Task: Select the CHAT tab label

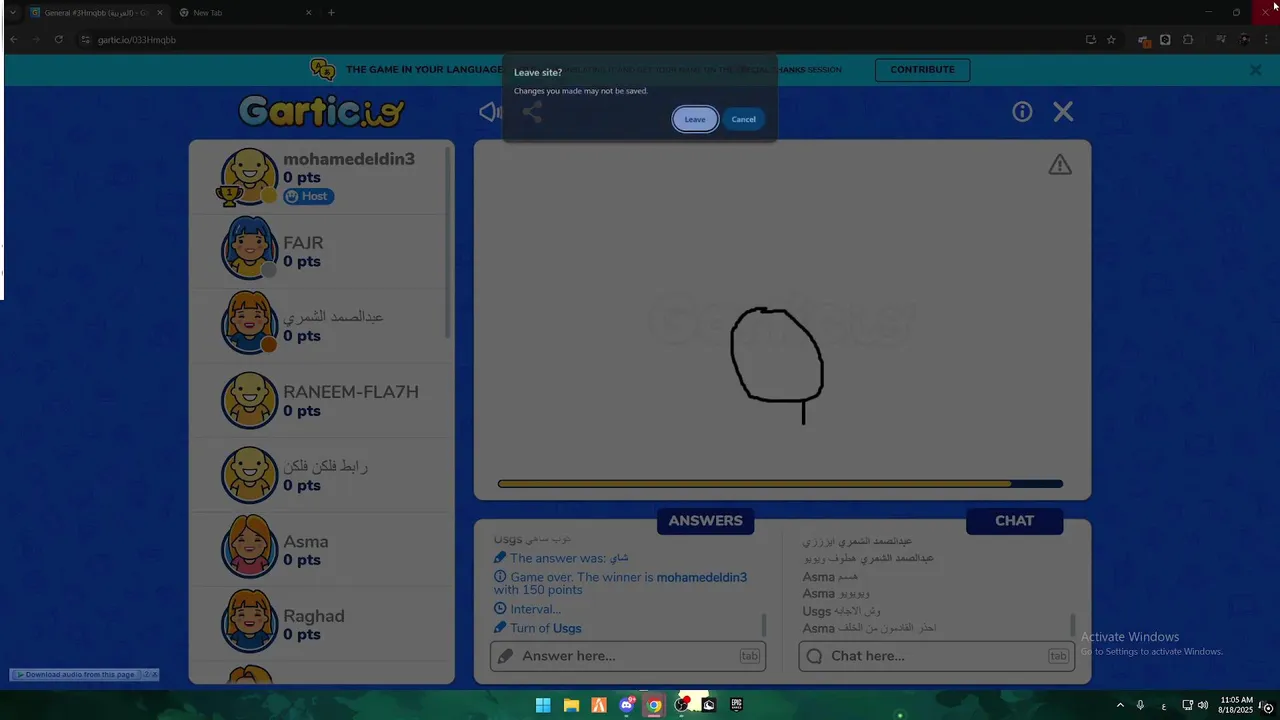Action: (x=1014, y=520)
